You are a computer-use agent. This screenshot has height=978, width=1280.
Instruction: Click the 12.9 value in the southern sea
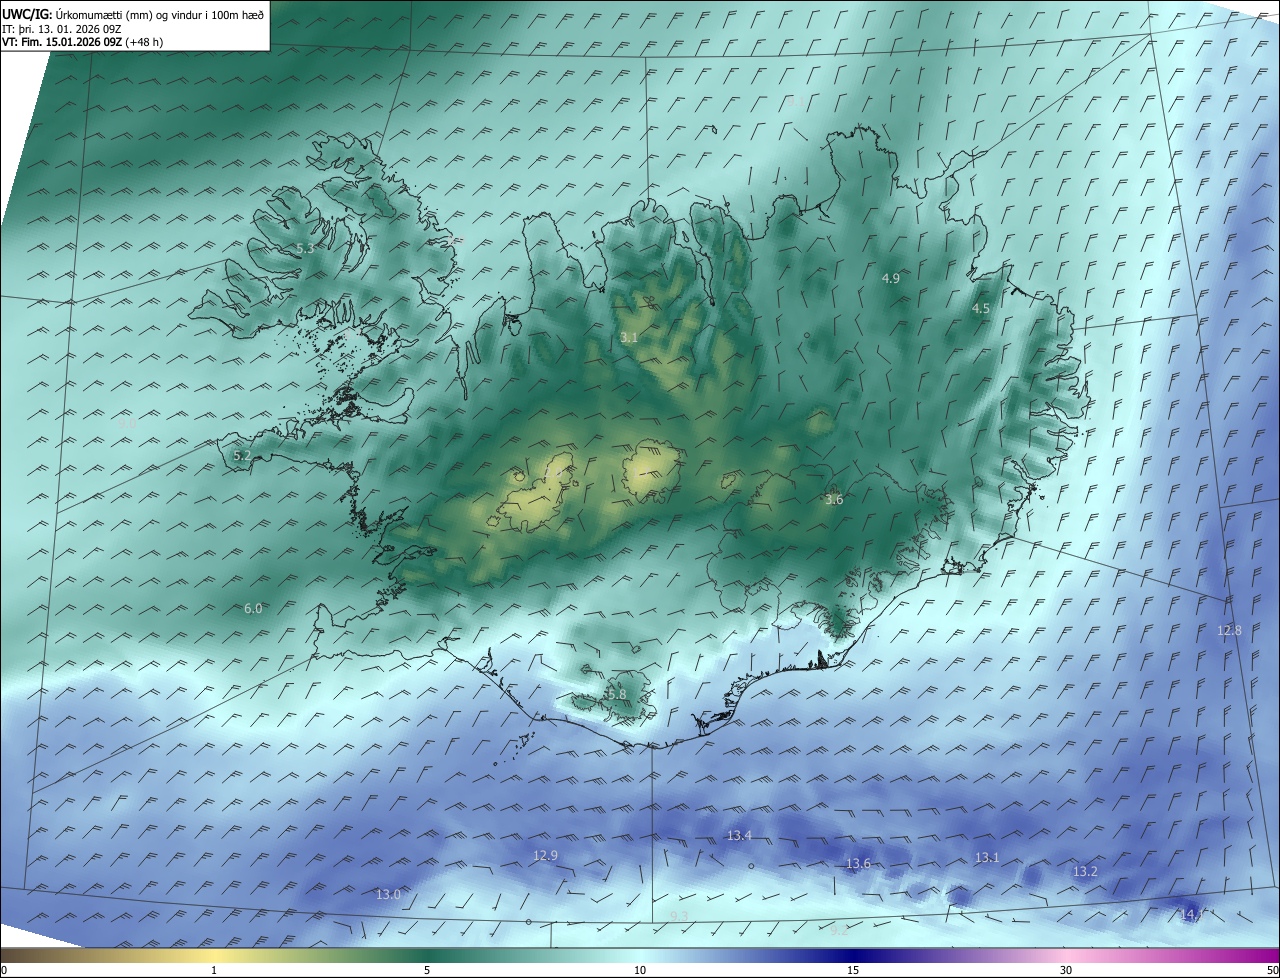coord(546,855)
